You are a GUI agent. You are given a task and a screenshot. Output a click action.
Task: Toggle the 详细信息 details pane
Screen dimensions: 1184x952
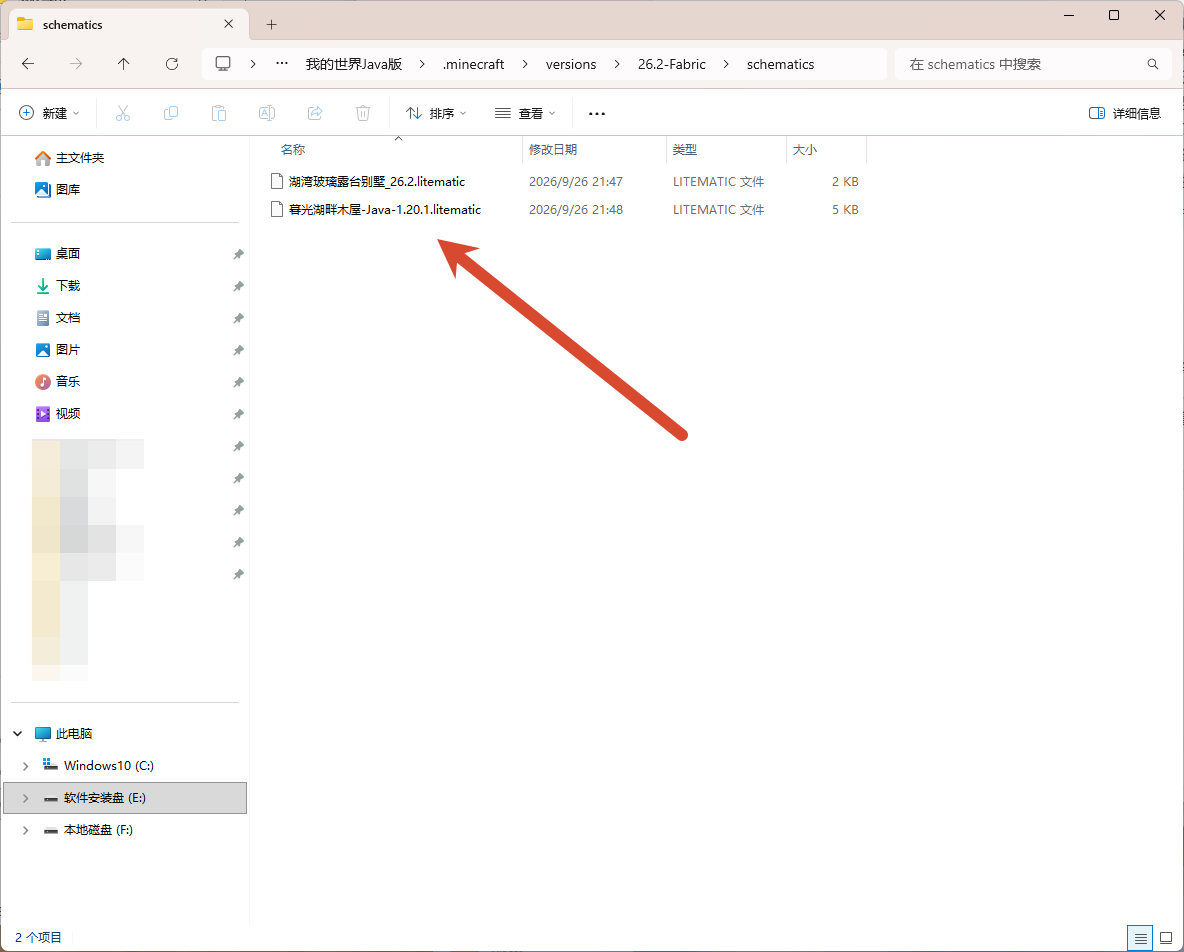coord(1124,113)
